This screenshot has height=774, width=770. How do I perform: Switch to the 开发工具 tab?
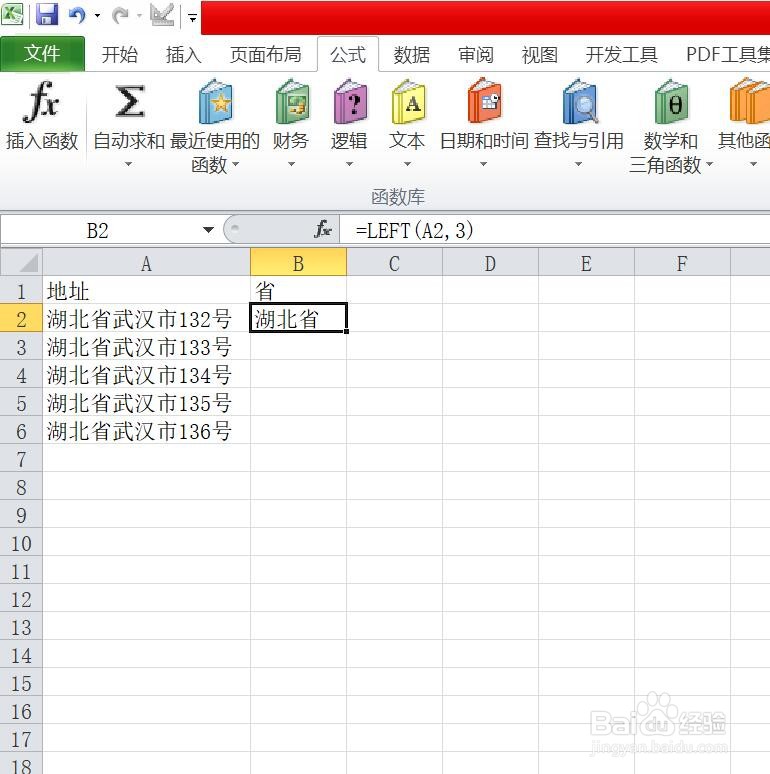point(621,54)
